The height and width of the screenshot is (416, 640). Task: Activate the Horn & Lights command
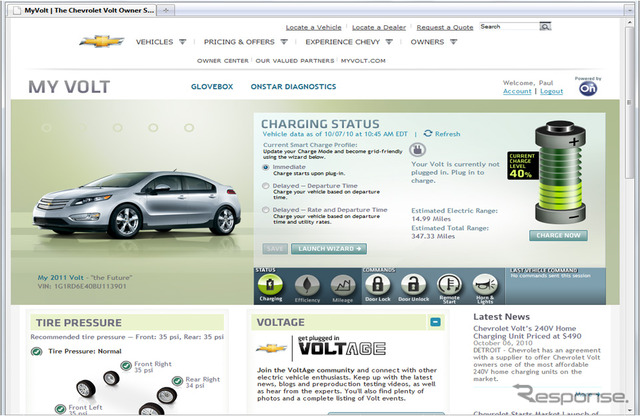coord(485,284)
